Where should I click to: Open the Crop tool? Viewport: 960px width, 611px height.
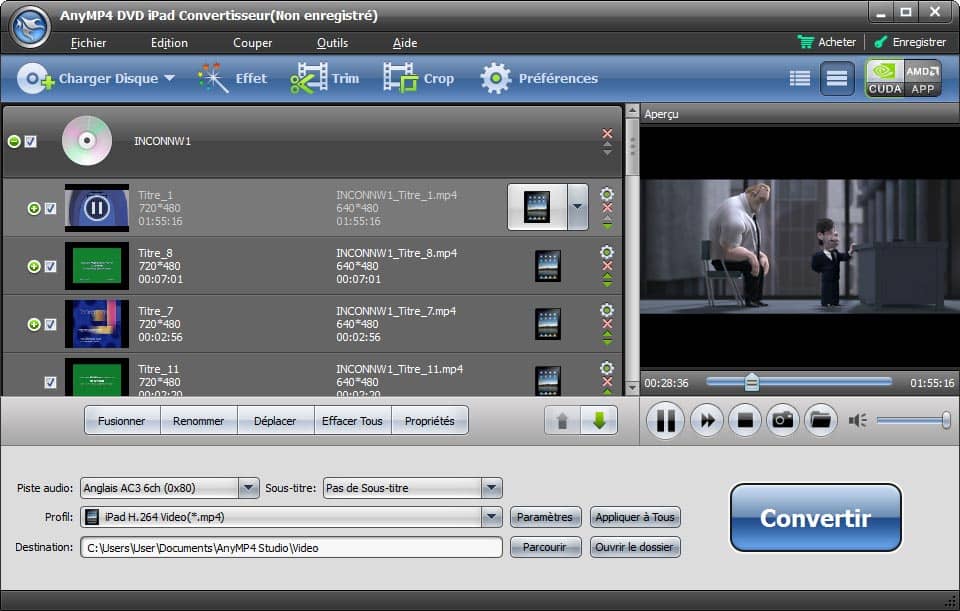(400, 78)
